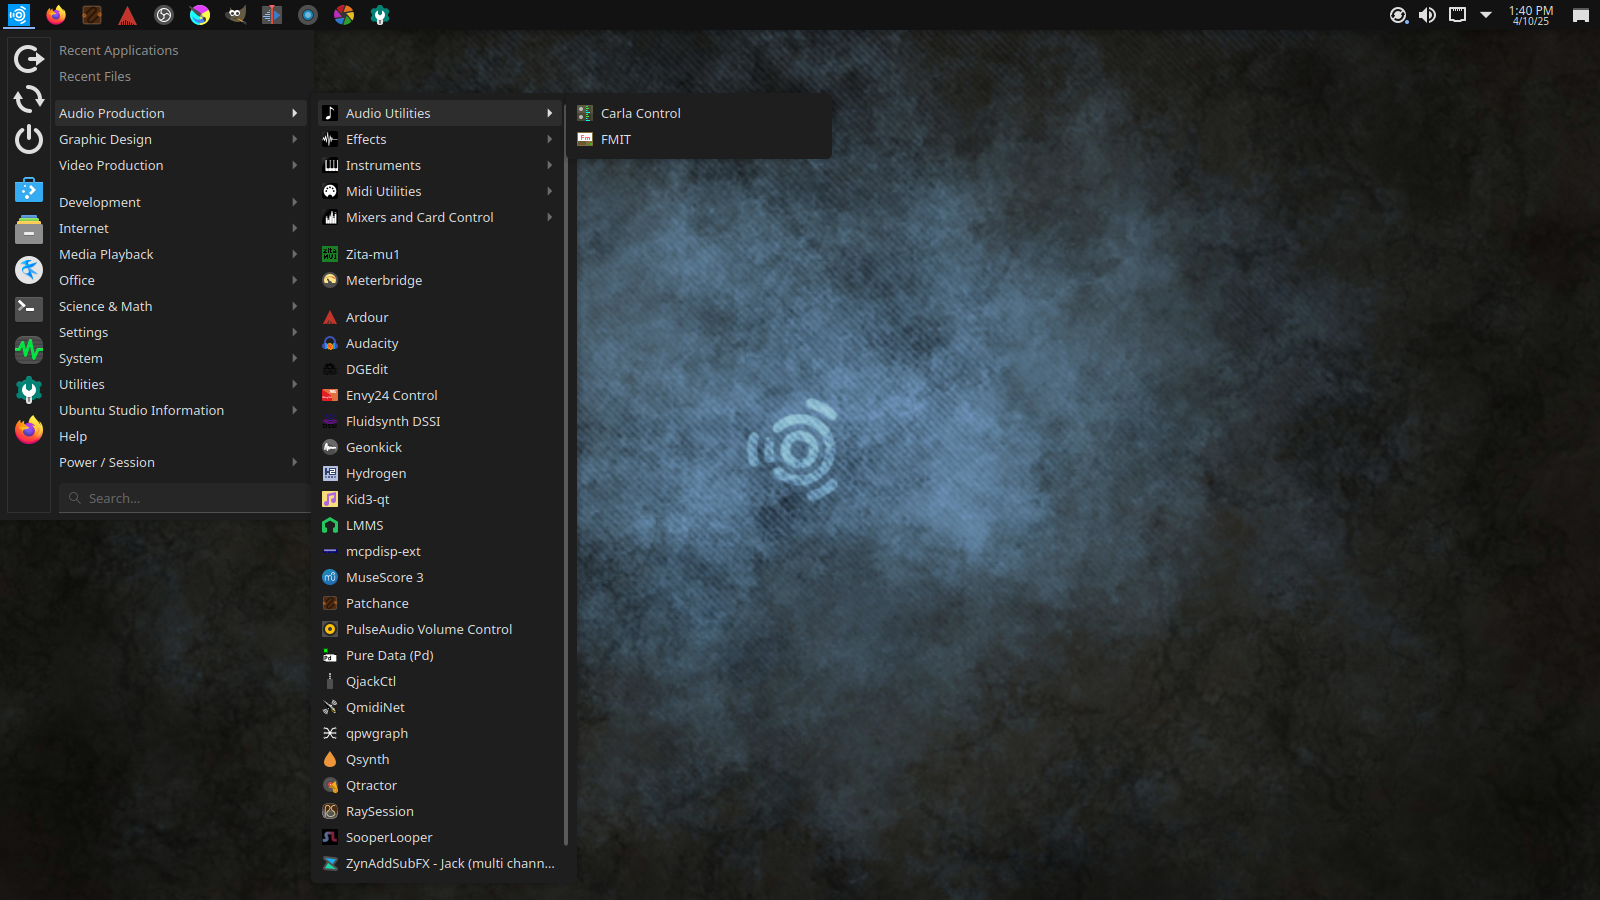The height and width of the screenshot is (900, 1600).
Task: Open Ubuntu Studio Information
Action: [141, 410]
